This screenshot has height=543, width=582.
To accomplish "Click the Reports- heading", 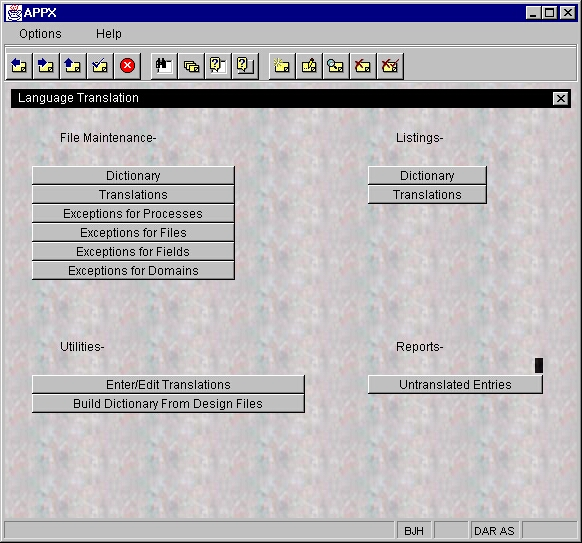I will pyautogui.click(x=419, y=347).
